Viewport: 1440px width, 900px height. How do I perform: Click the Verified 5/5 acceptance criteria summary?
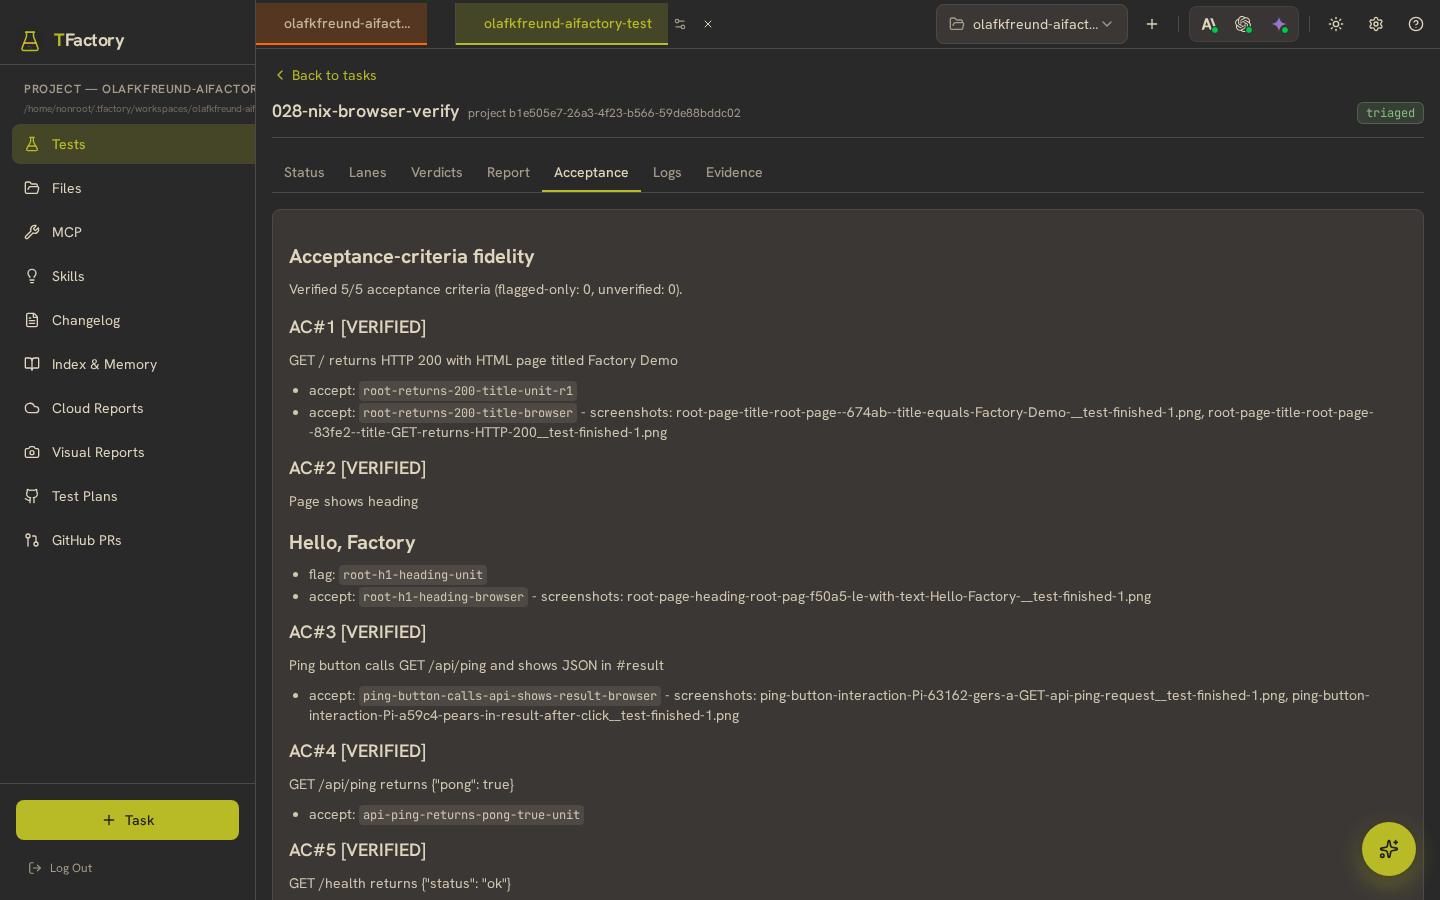pos(485,289)
